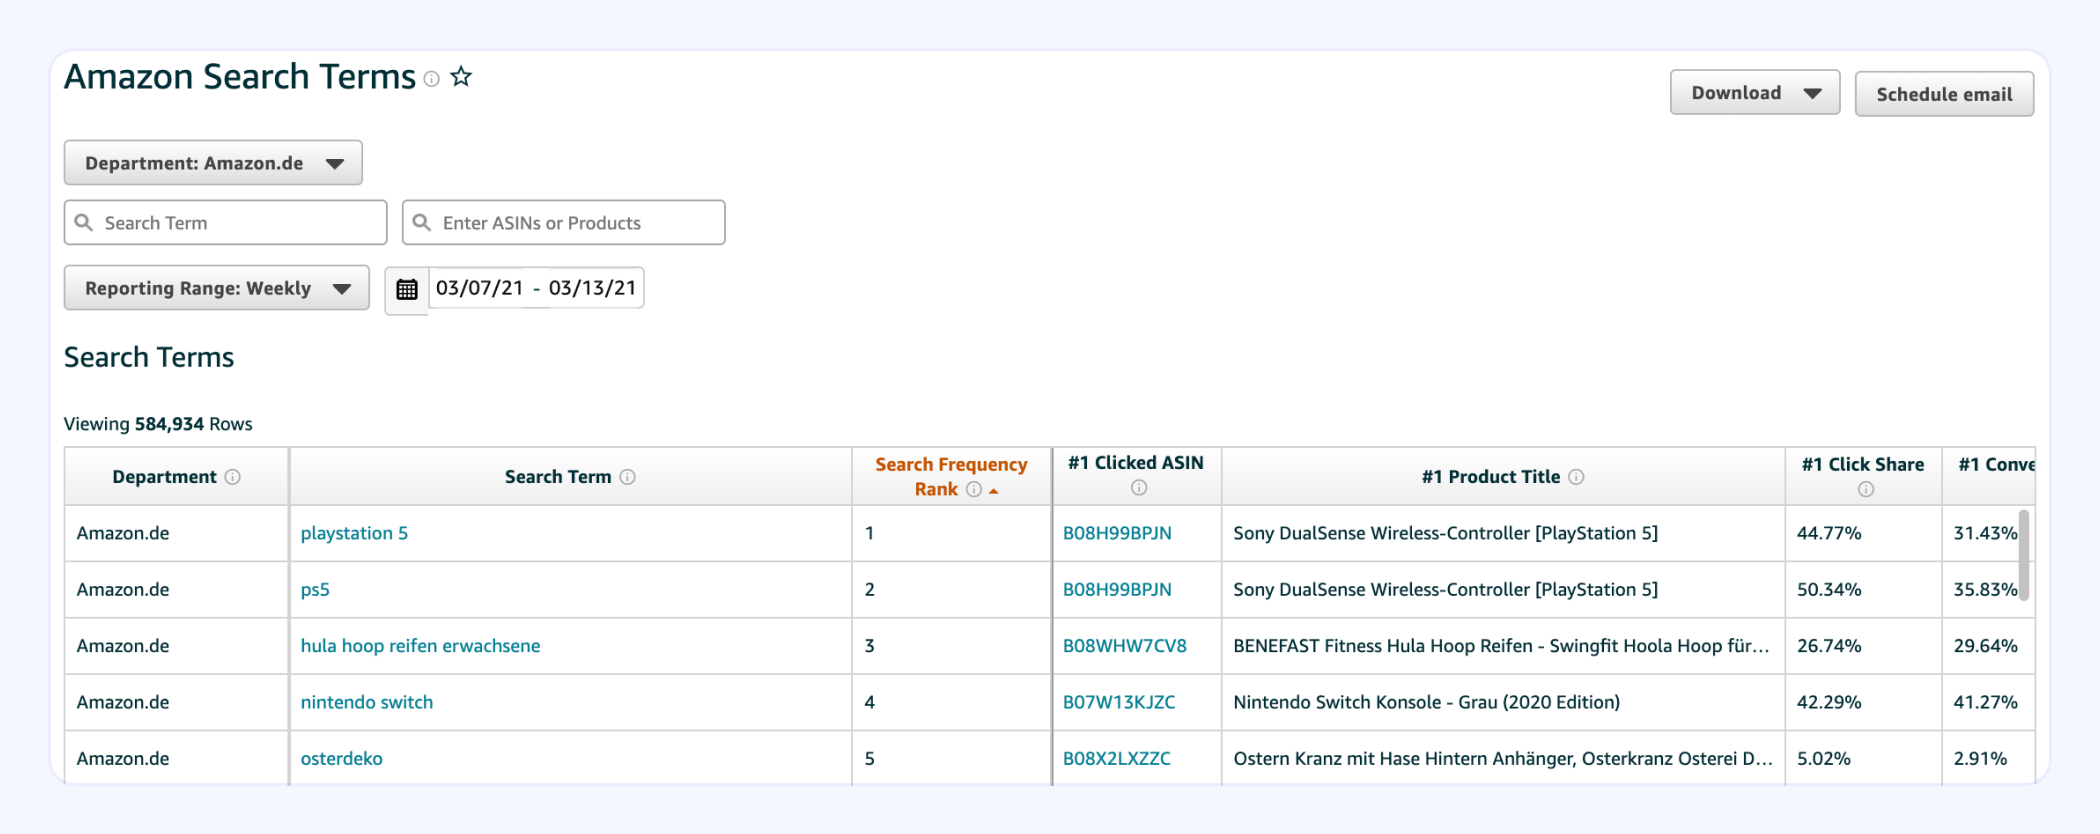Screen dimensions: 2100x834
Task: Open ASIN B08X2LXZZC link
Action: [x=1117, y=758]
